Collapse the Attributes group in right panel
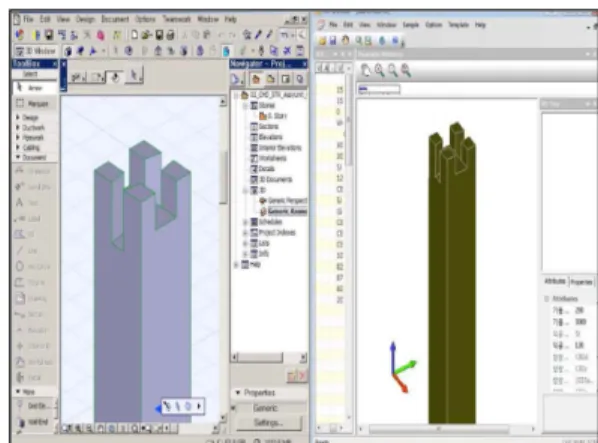This screenshot has width=598, height=443. [x=547, y=299]
